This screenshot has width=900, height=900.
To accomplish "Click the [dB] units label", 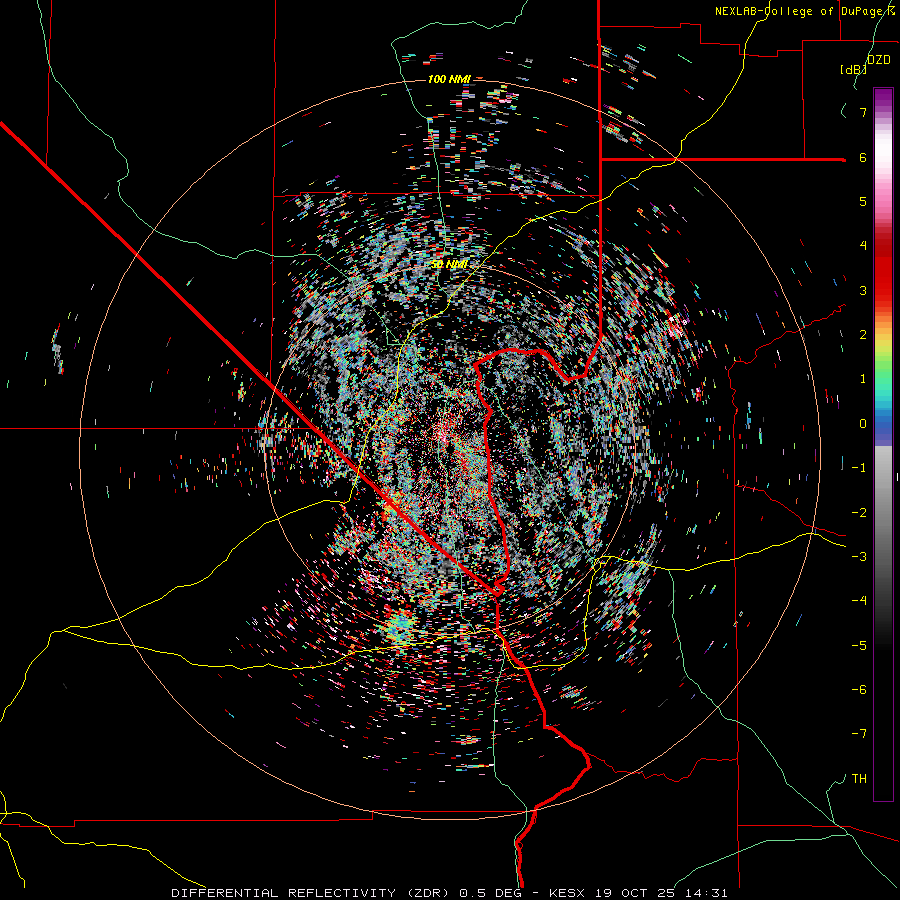I will coord(853,69).
